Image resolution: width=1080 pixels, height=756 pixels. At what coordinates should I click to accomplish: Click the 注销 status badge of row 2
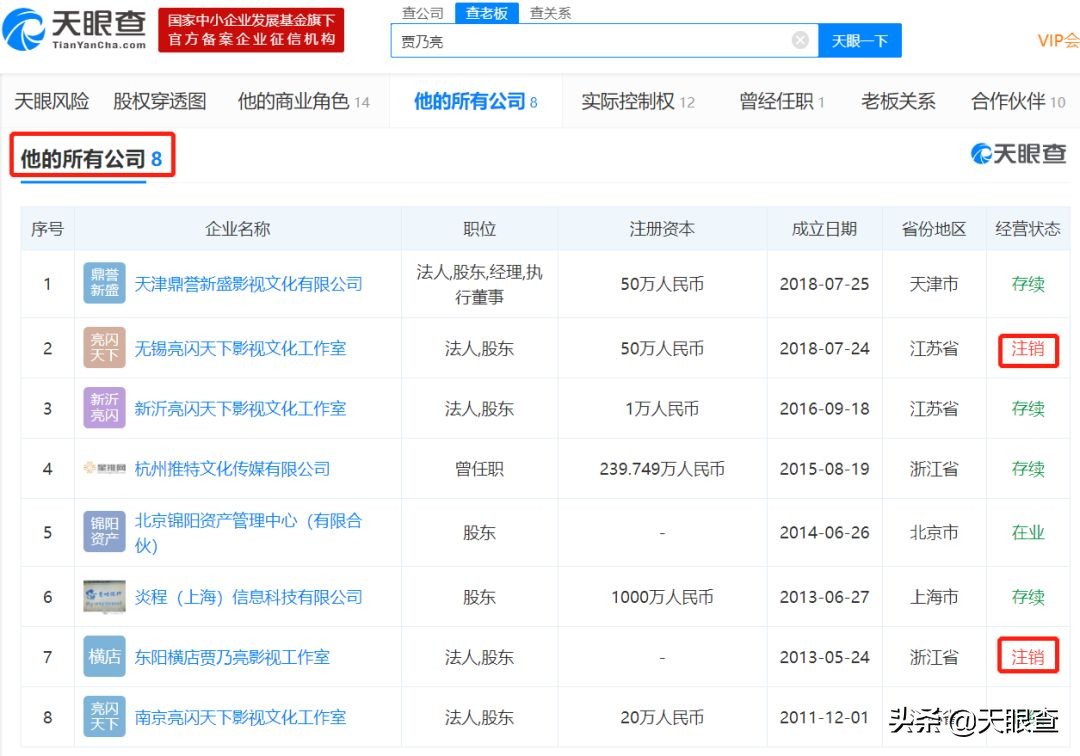(1028, 348)
